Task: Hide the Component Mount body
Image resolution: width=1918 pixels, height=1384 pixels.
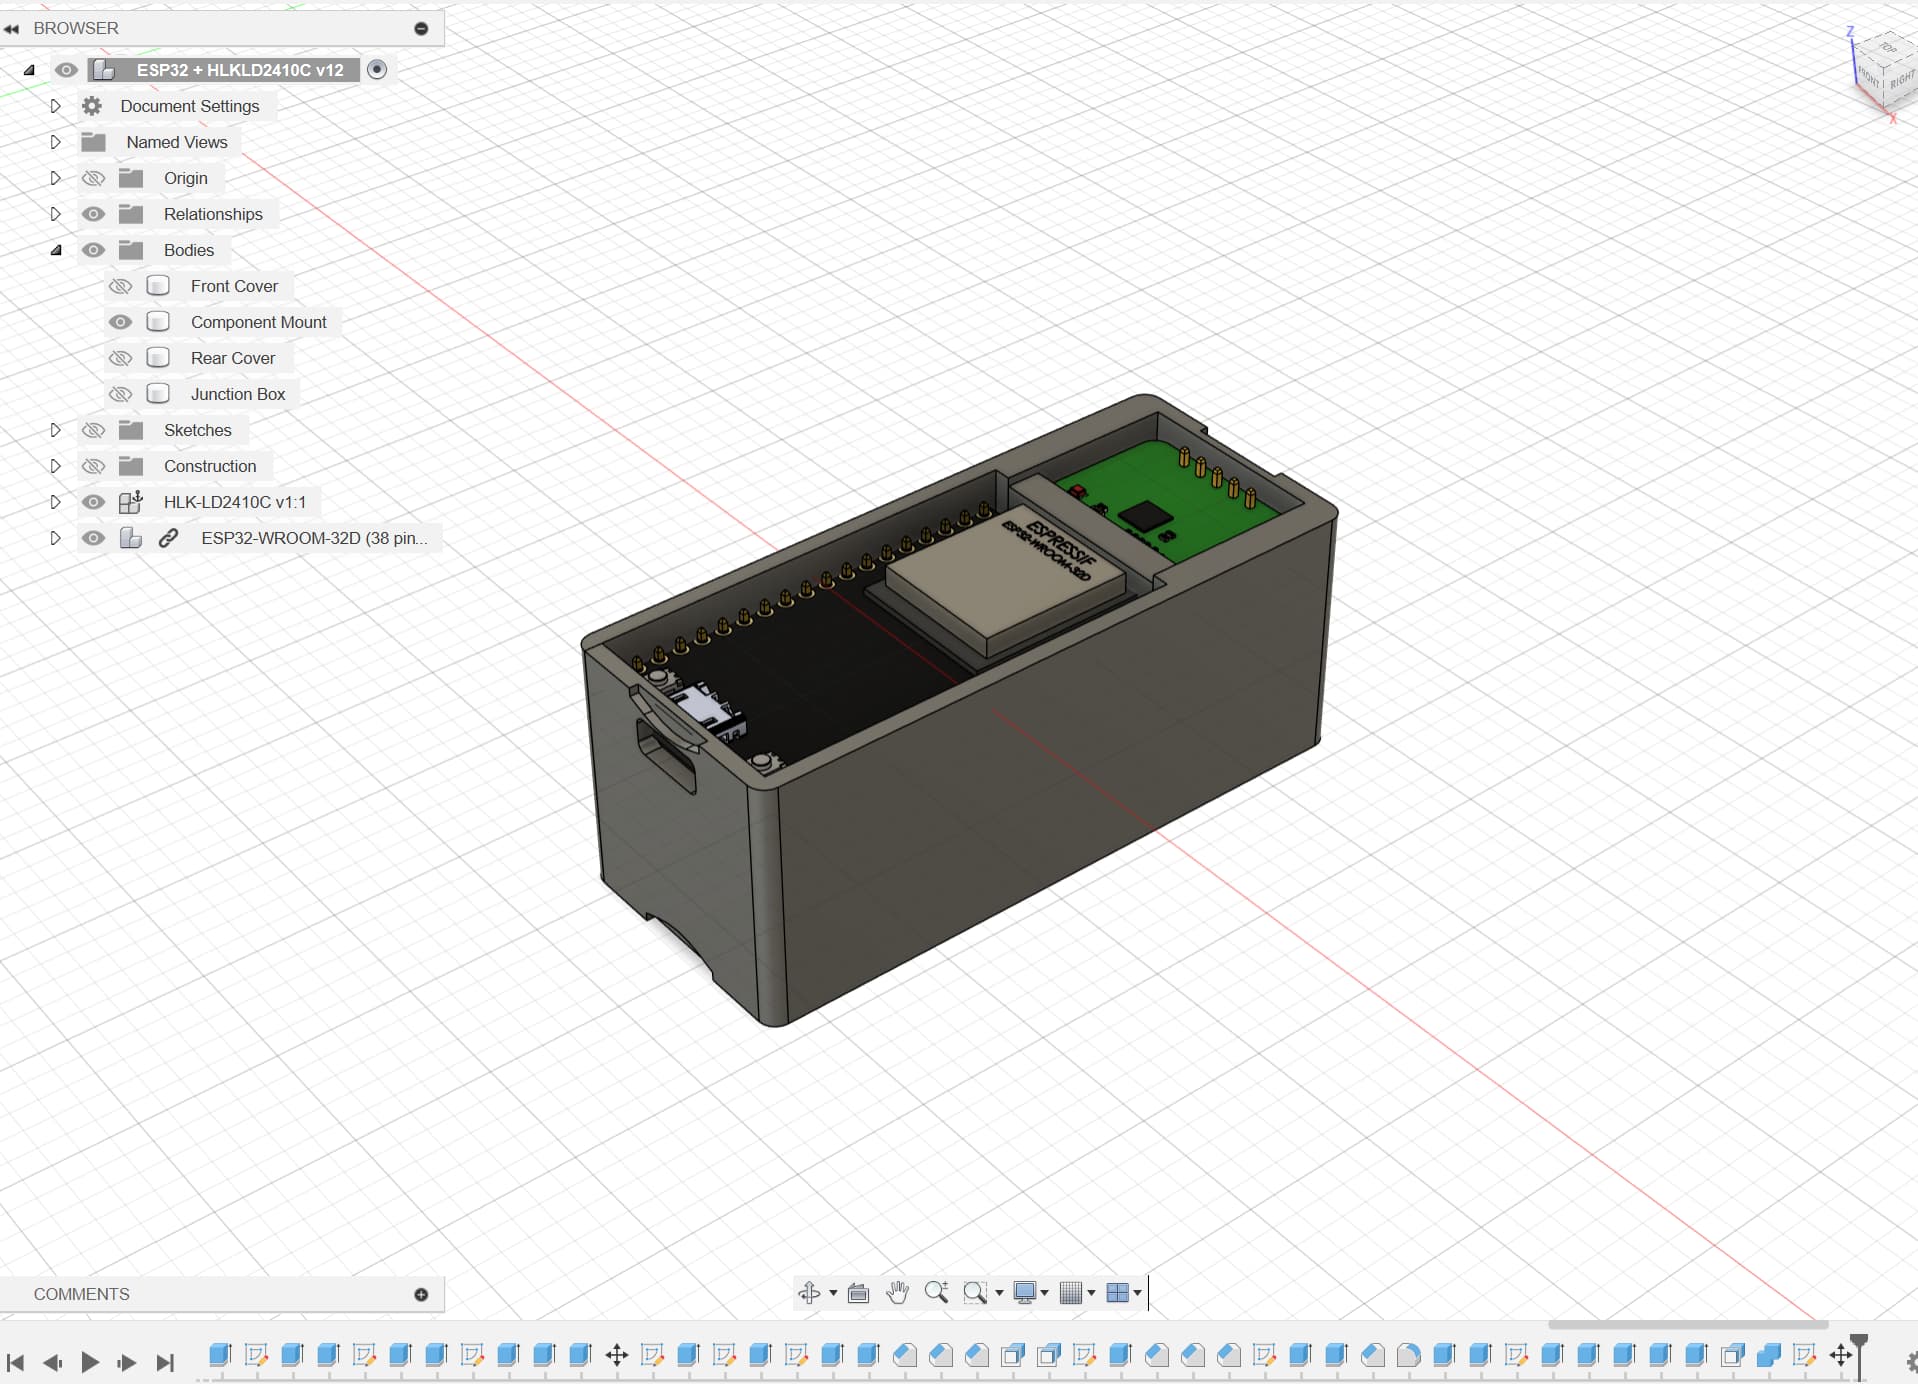Action: 120,322
